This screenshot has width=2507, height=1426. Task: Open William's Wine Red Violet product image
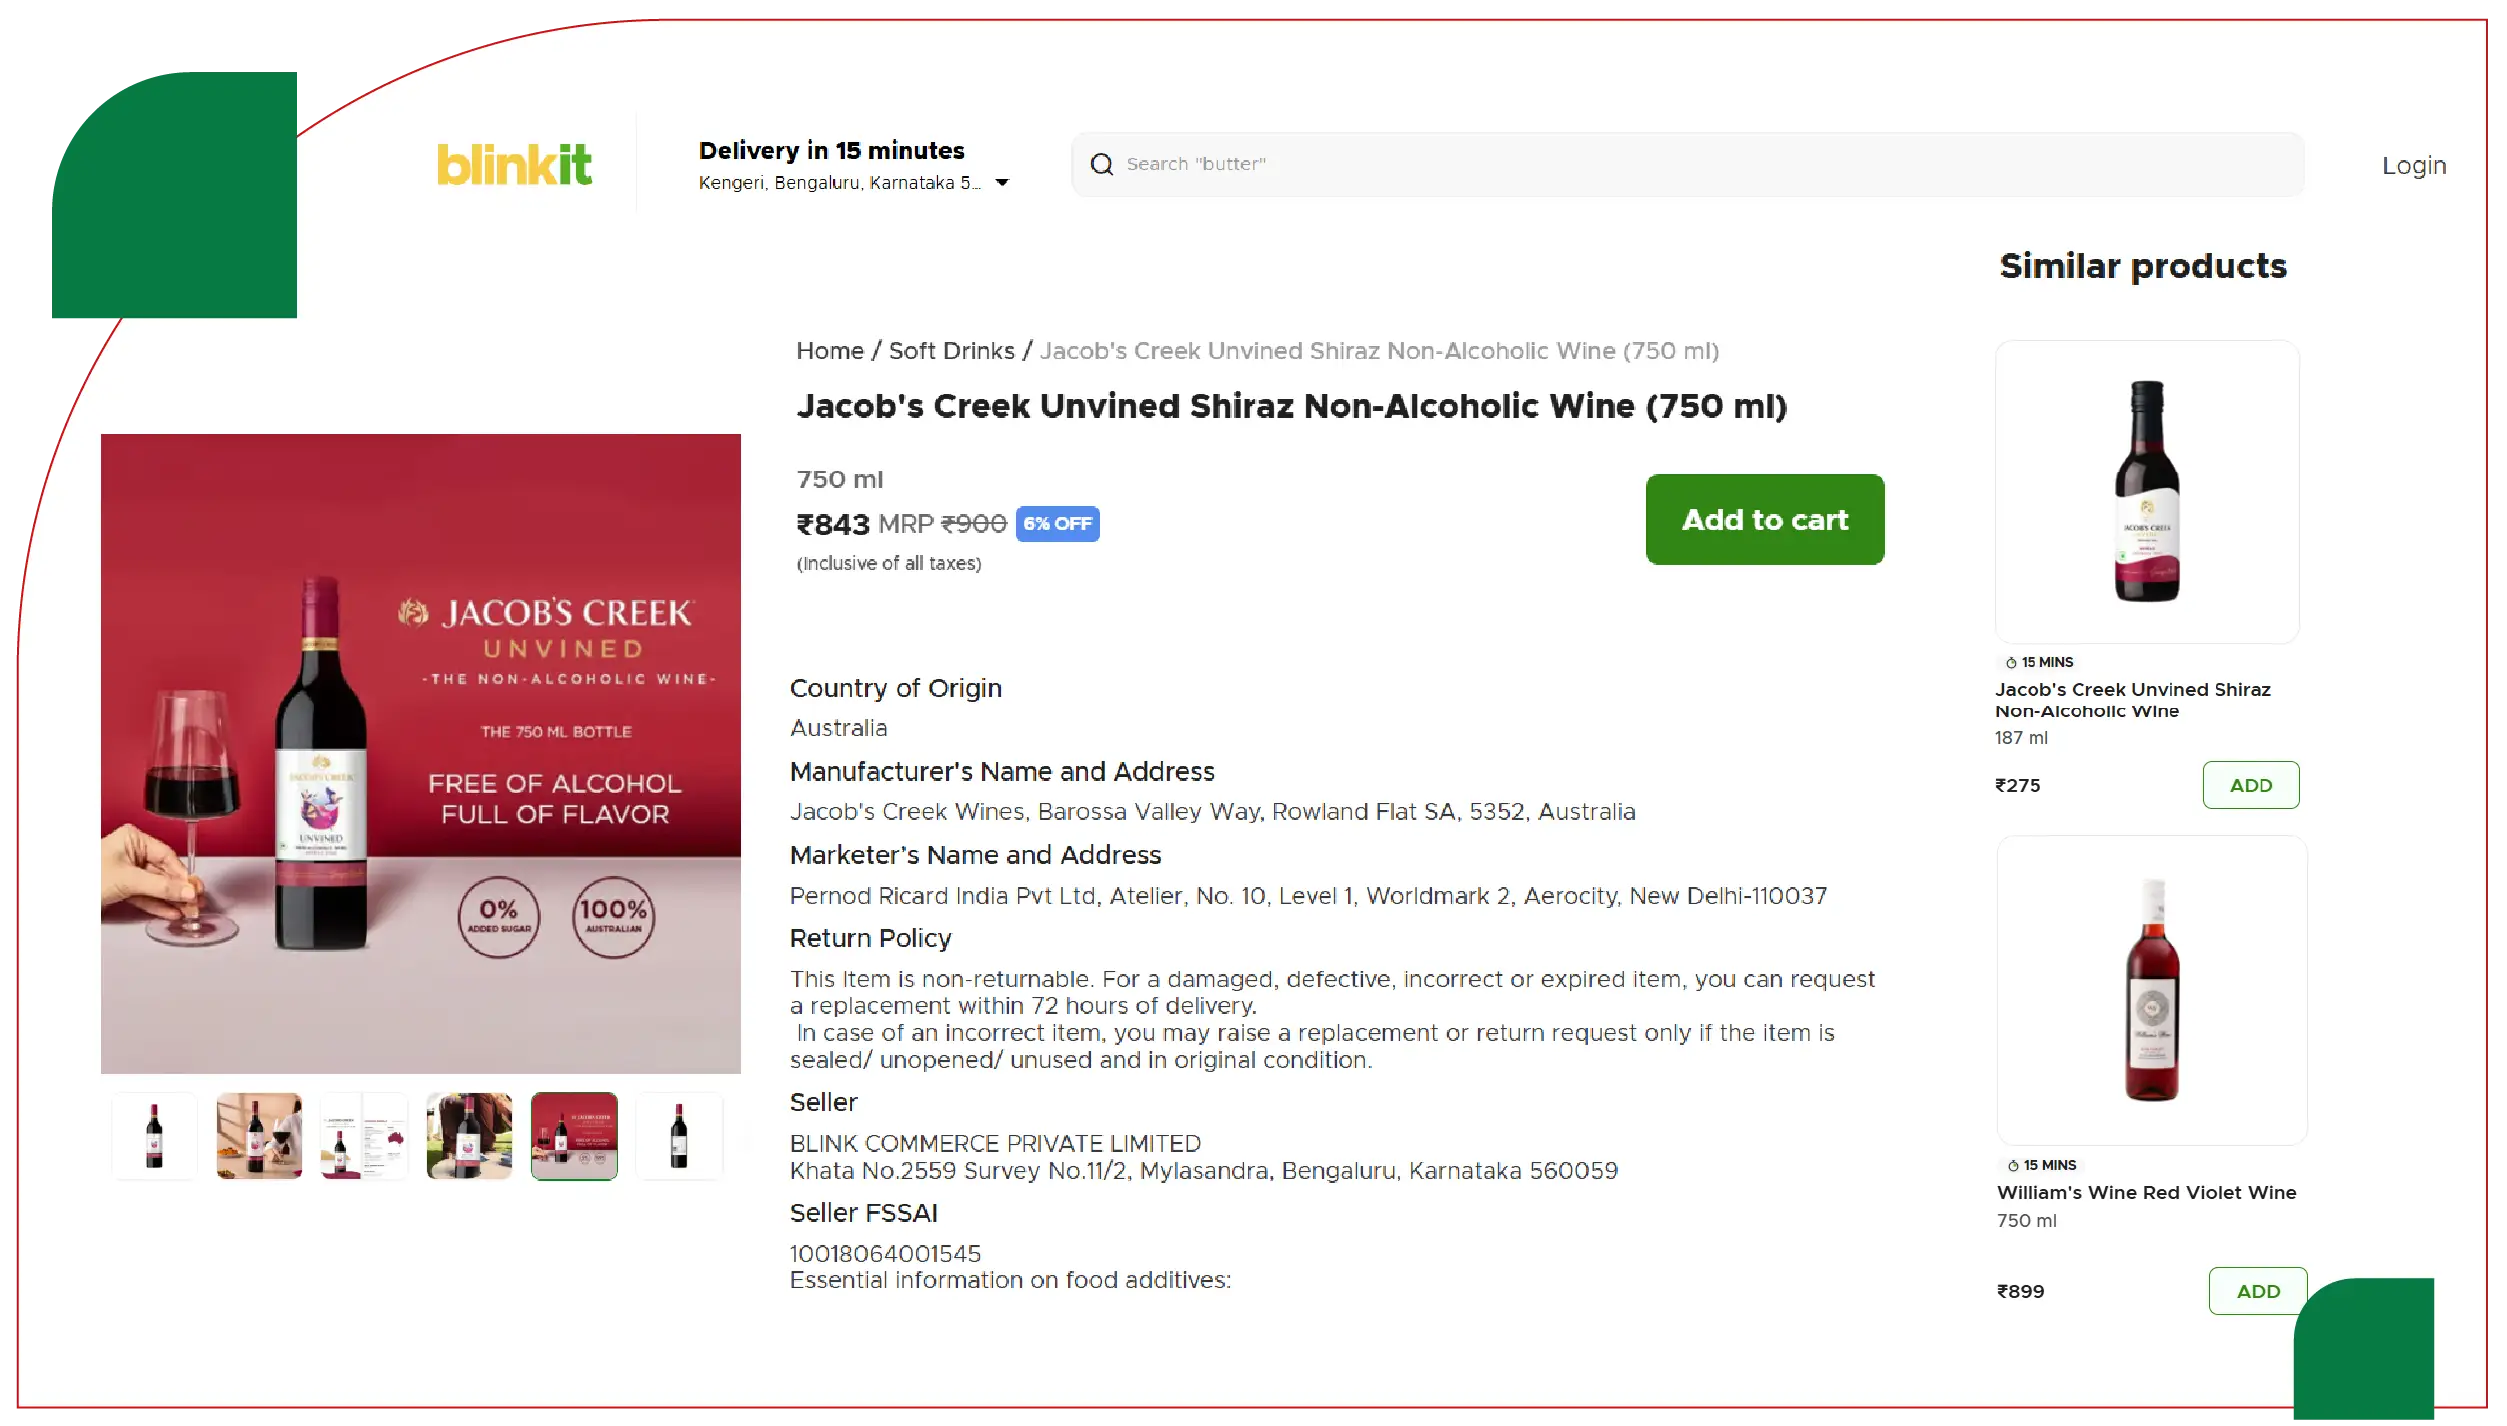(x=2151, y=990)
